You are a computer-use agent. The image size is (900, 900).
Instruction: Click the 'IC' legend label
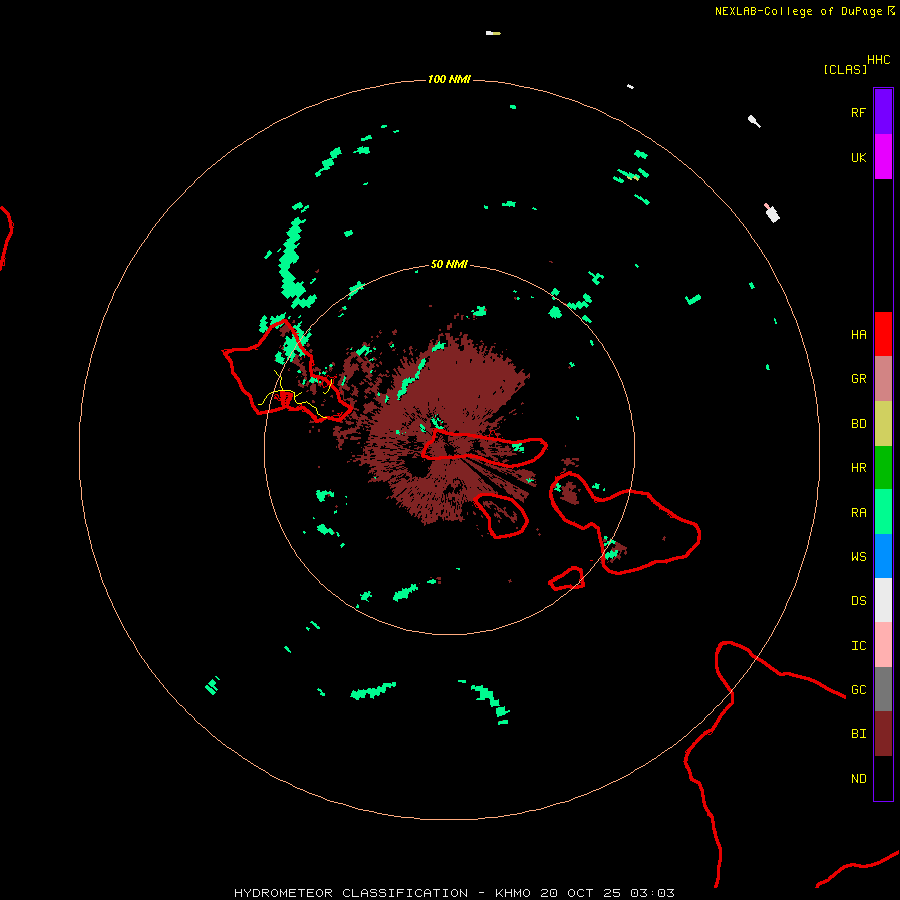(859, 646)
